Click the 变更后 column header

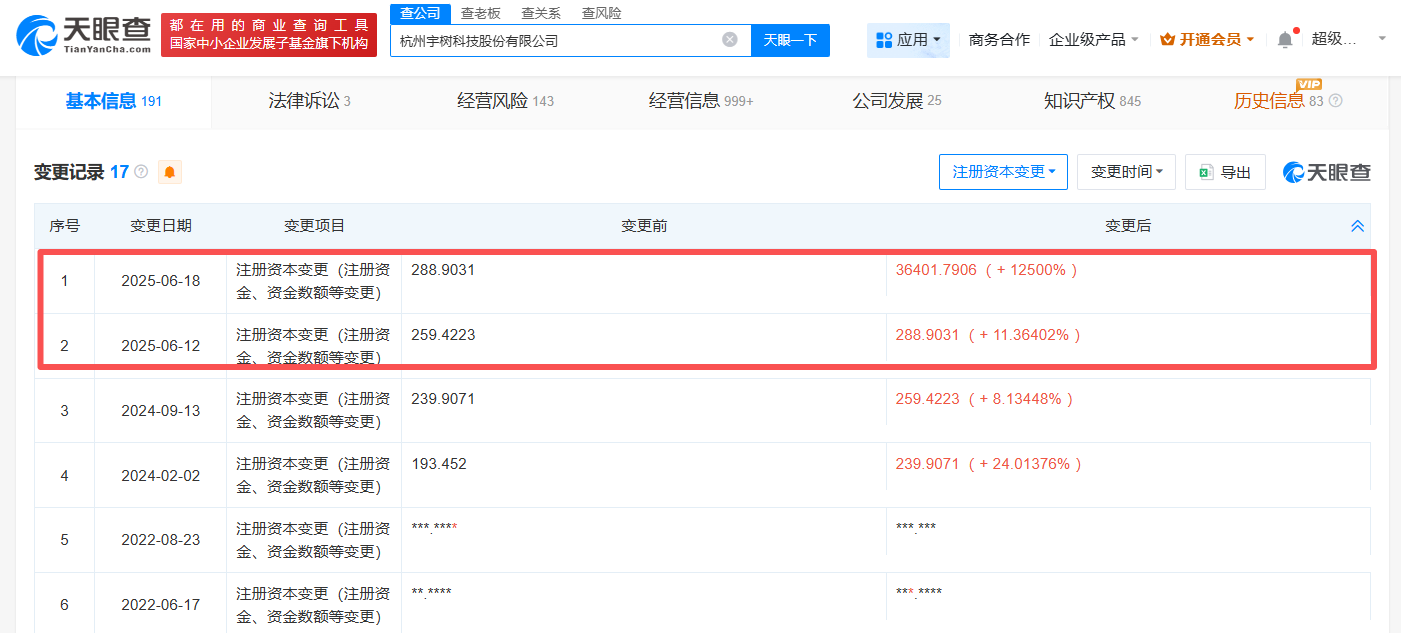[x=1128, y=226]
